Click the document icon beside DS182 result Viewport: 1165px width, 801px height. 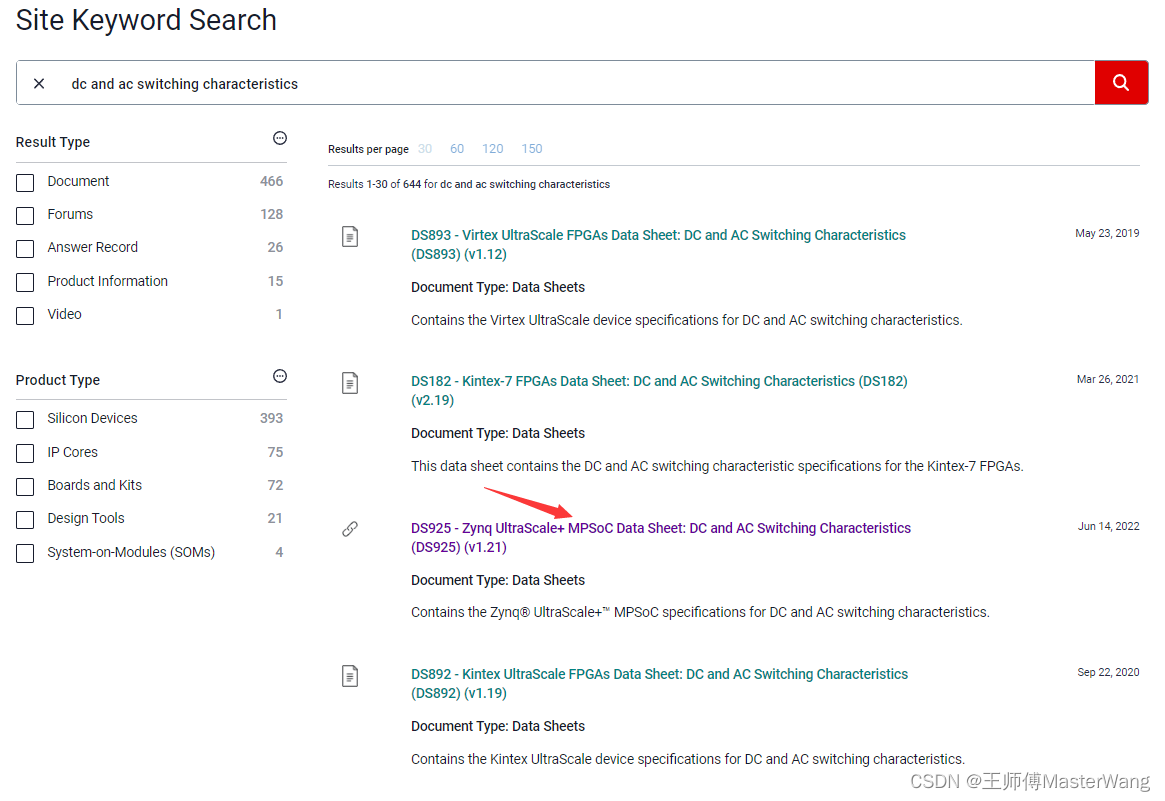tap(350, 383)
